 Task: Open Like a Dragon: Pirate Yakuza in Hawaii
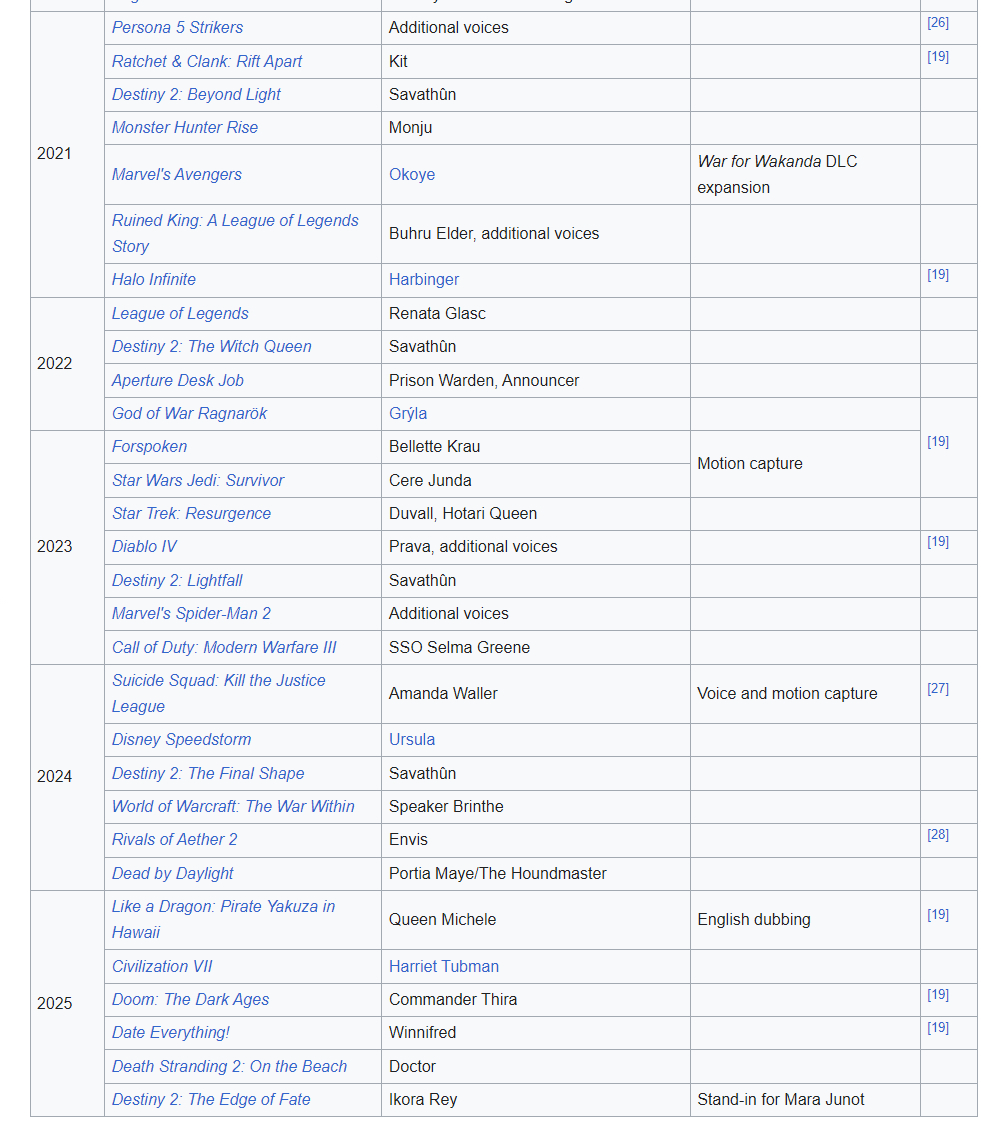(223, 919)
